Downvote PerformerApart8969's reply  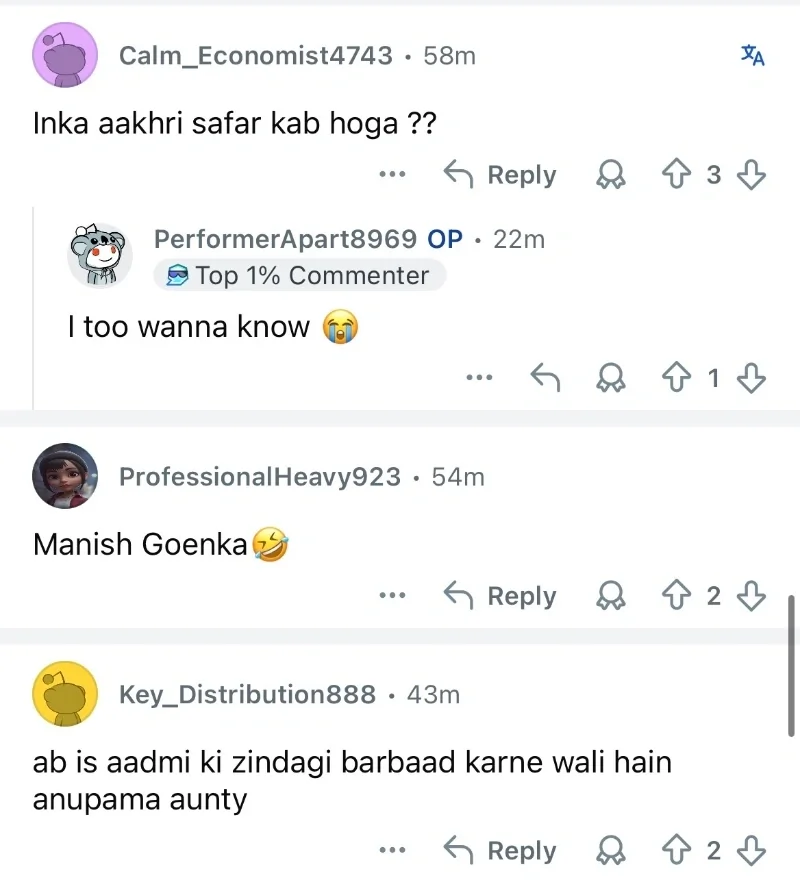(x=751, y=378)
